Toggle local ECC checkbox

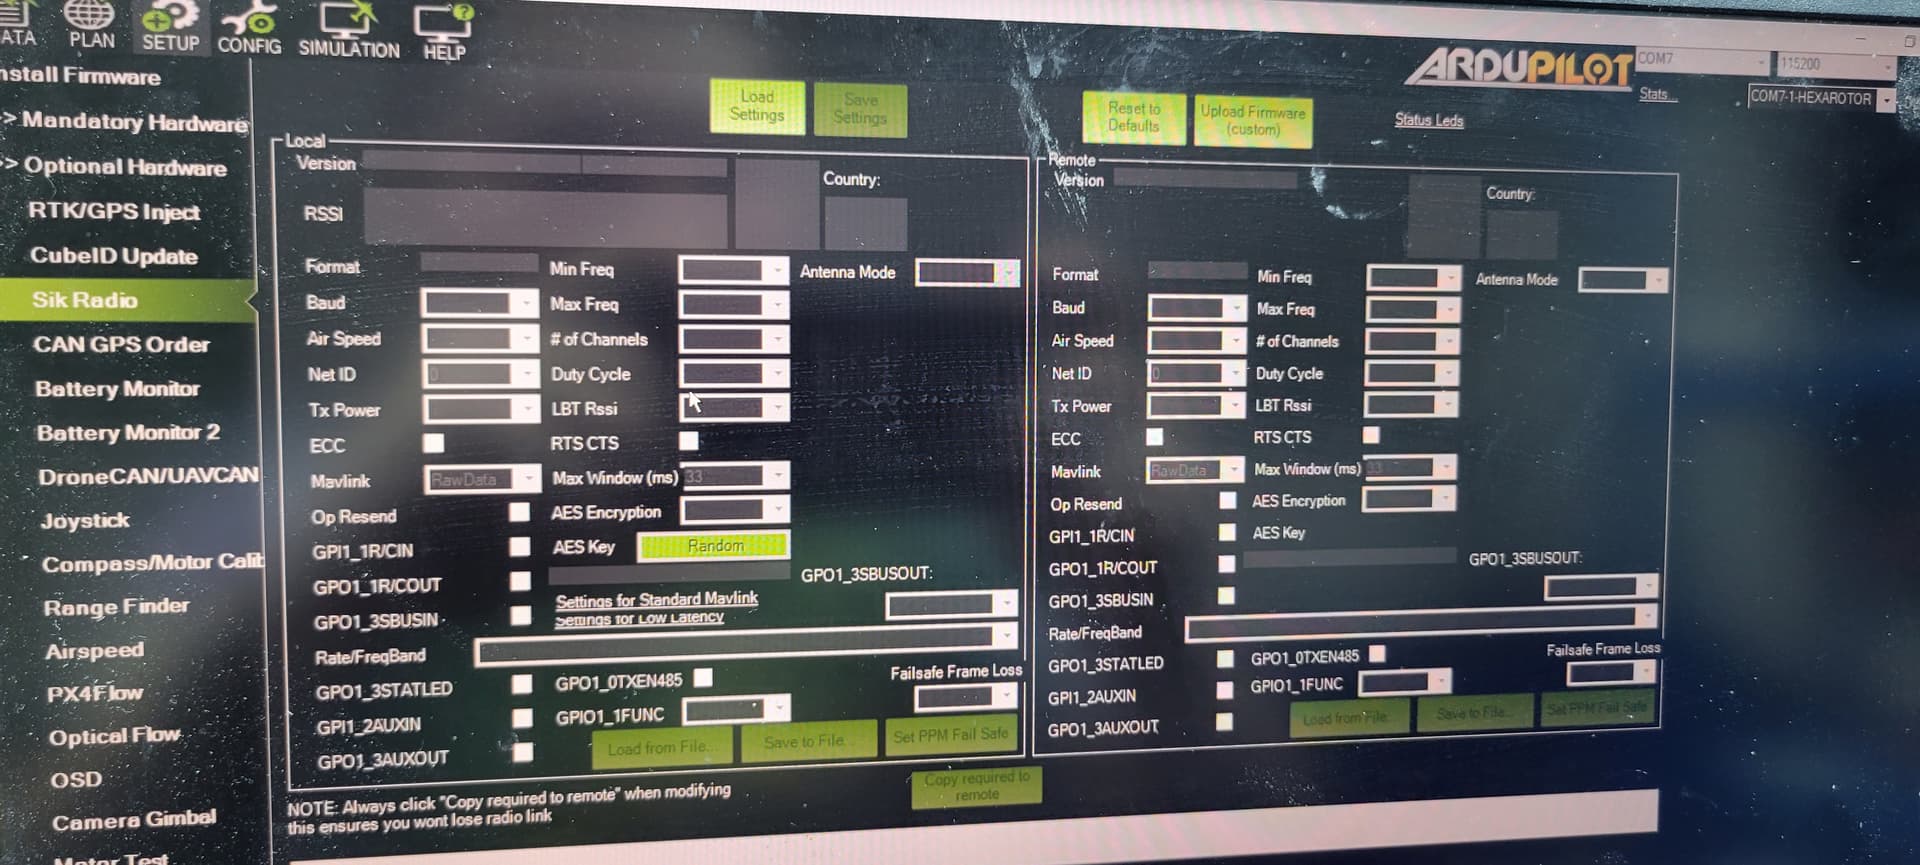434,442
